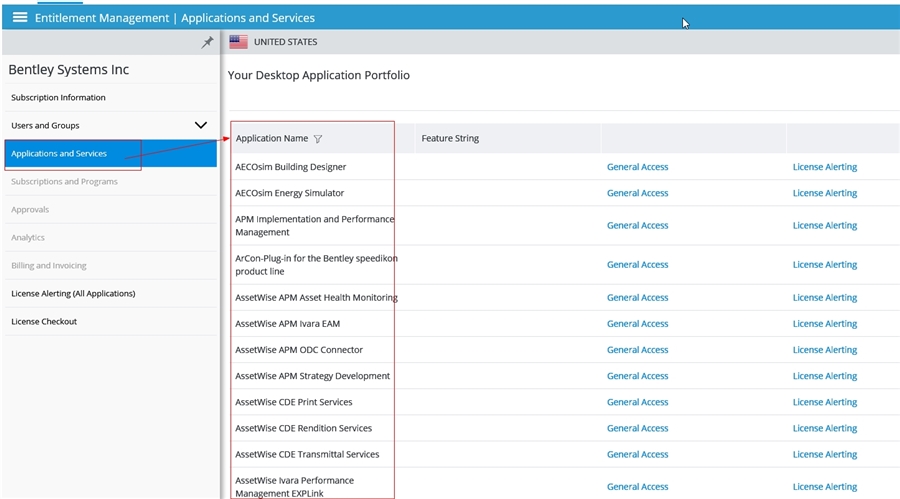The image size is (900, 499).
Task: Click License Alerting for AECOsim Energy Simulator
Action: (825, 193)
